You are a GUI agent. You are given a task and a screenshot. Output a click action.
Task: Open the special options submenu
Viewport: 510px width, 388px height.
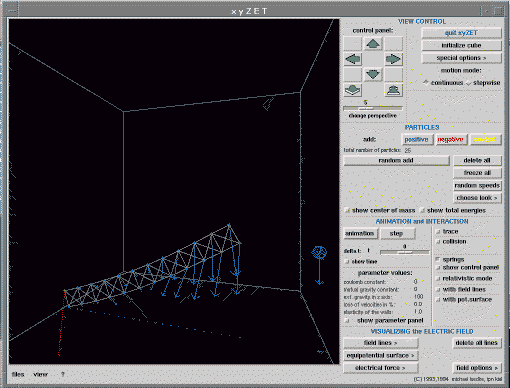click(461, 58)
